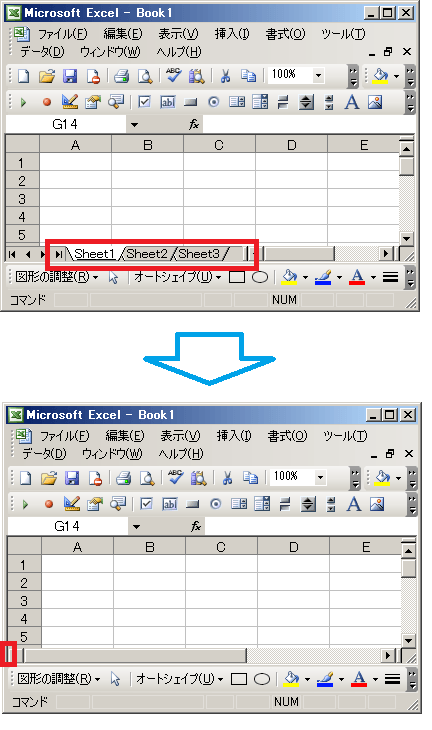
Task: Select Label 'A' control in upper window toolbar
Action: (352, 101)
